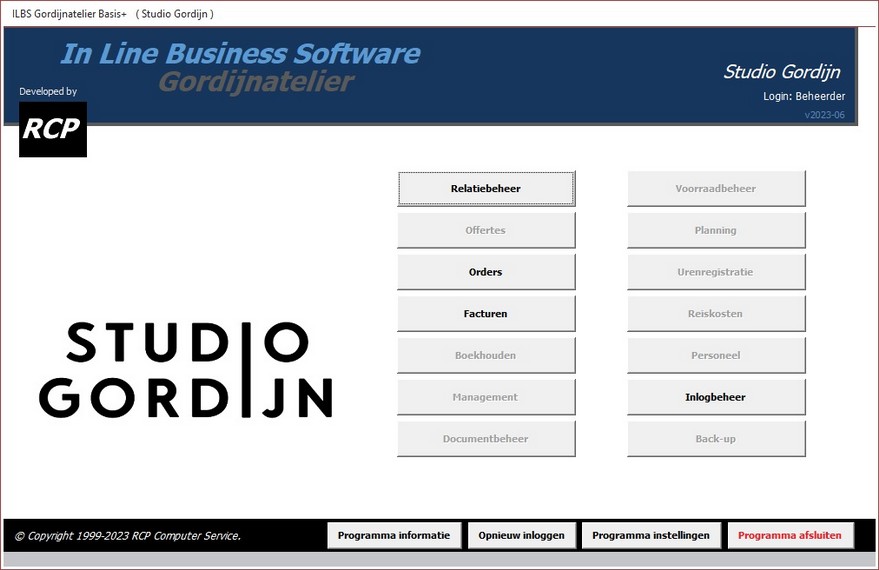
Task: Click the disabled Planning button
Action: click(716, 230)
